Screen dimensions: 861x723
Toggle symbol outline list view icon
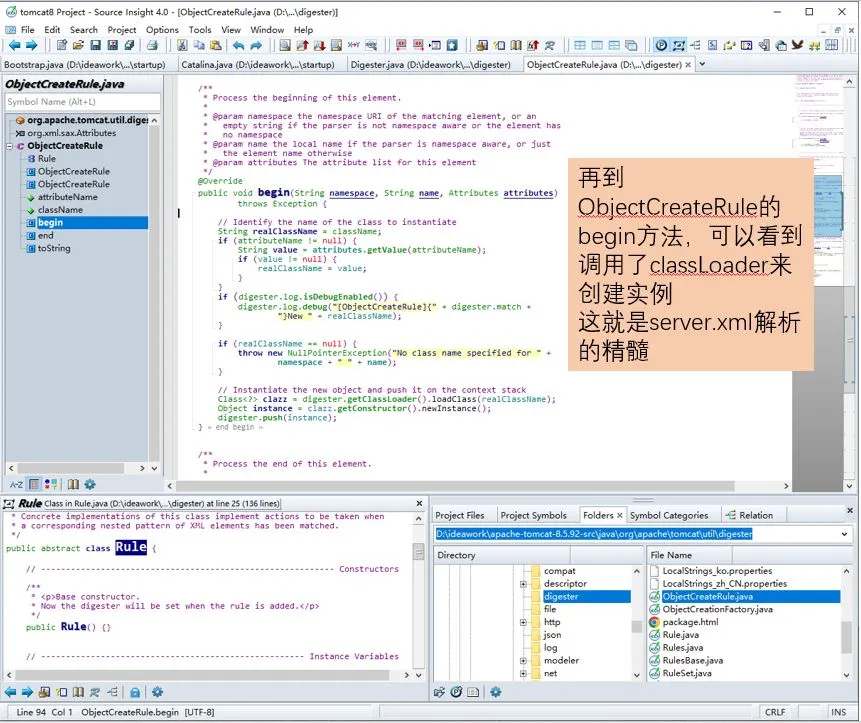click(x=34, y=484)
